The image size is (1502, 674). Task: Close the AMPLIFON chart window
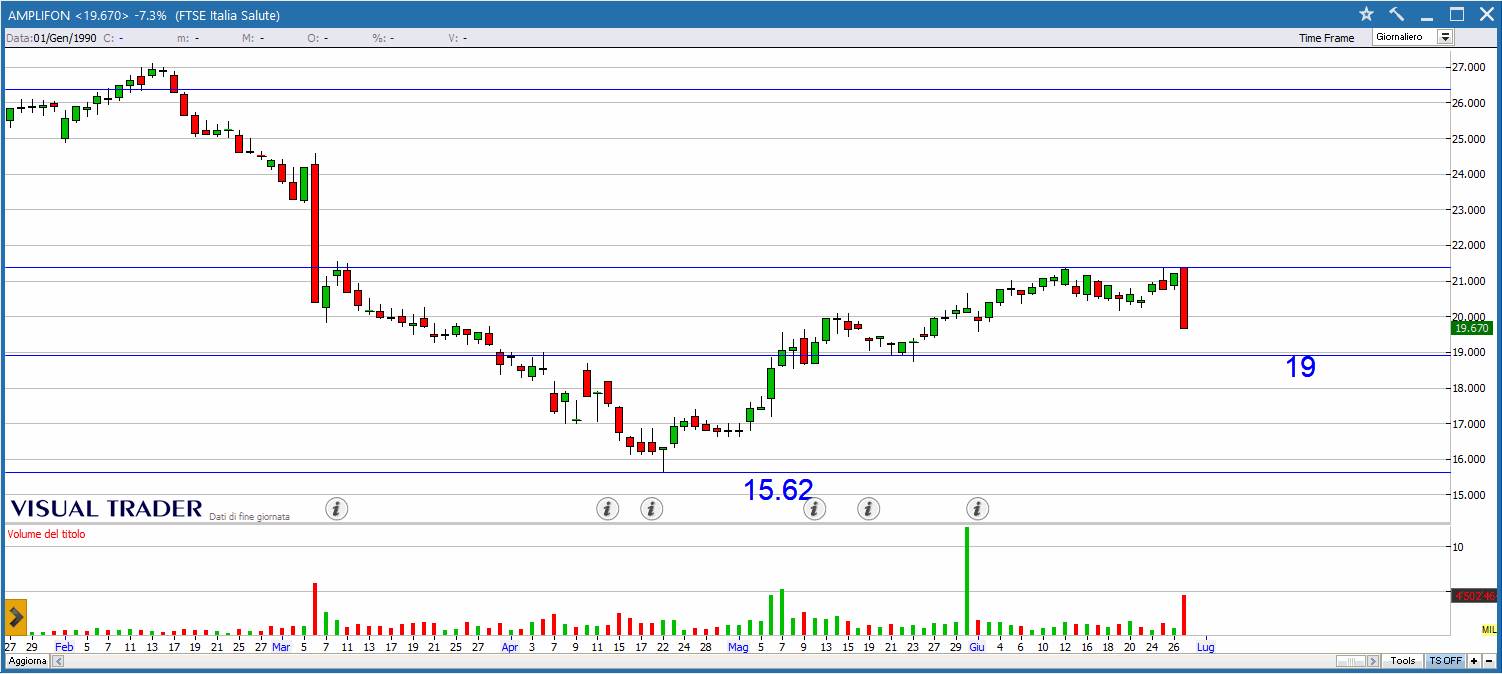pyautogui.click(x=1485, y=14)
